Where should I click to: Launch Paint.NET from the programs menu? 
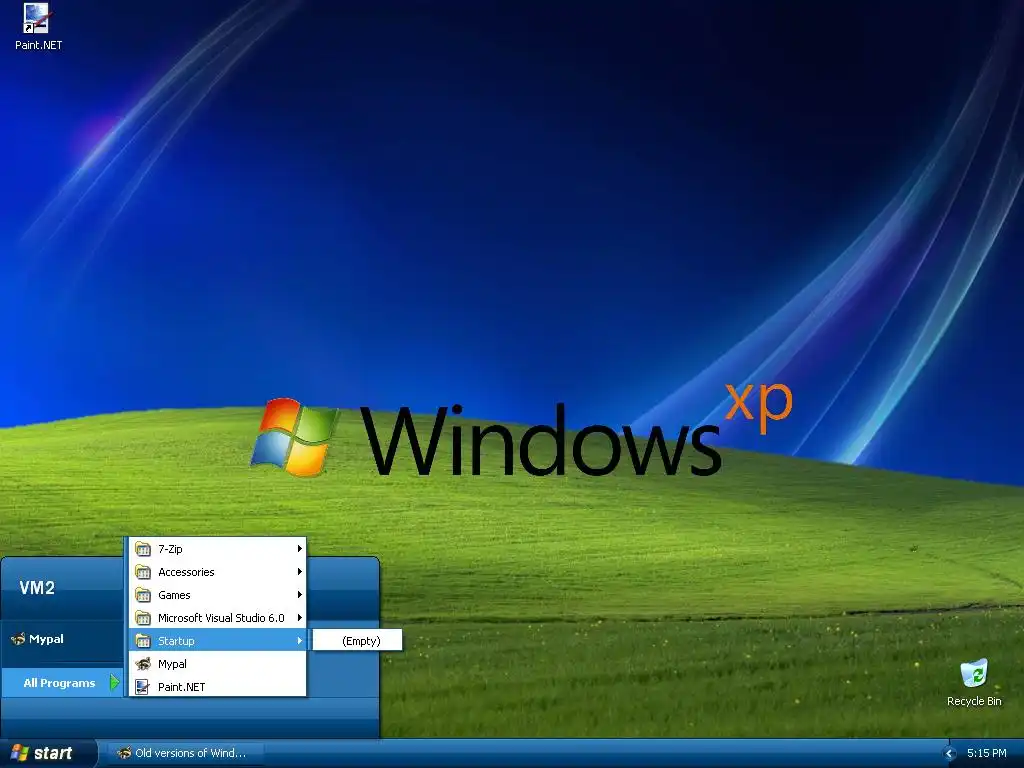pos(218,687)
